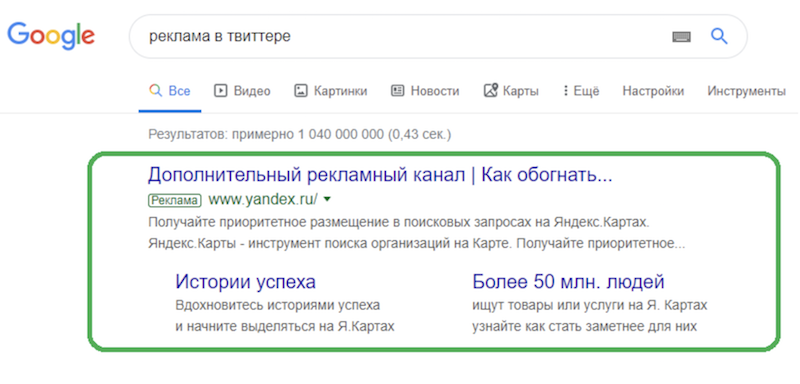800x384 pixels.
Task: Switch to the 'Видео' tab
Action: click(x=242, y=91)
